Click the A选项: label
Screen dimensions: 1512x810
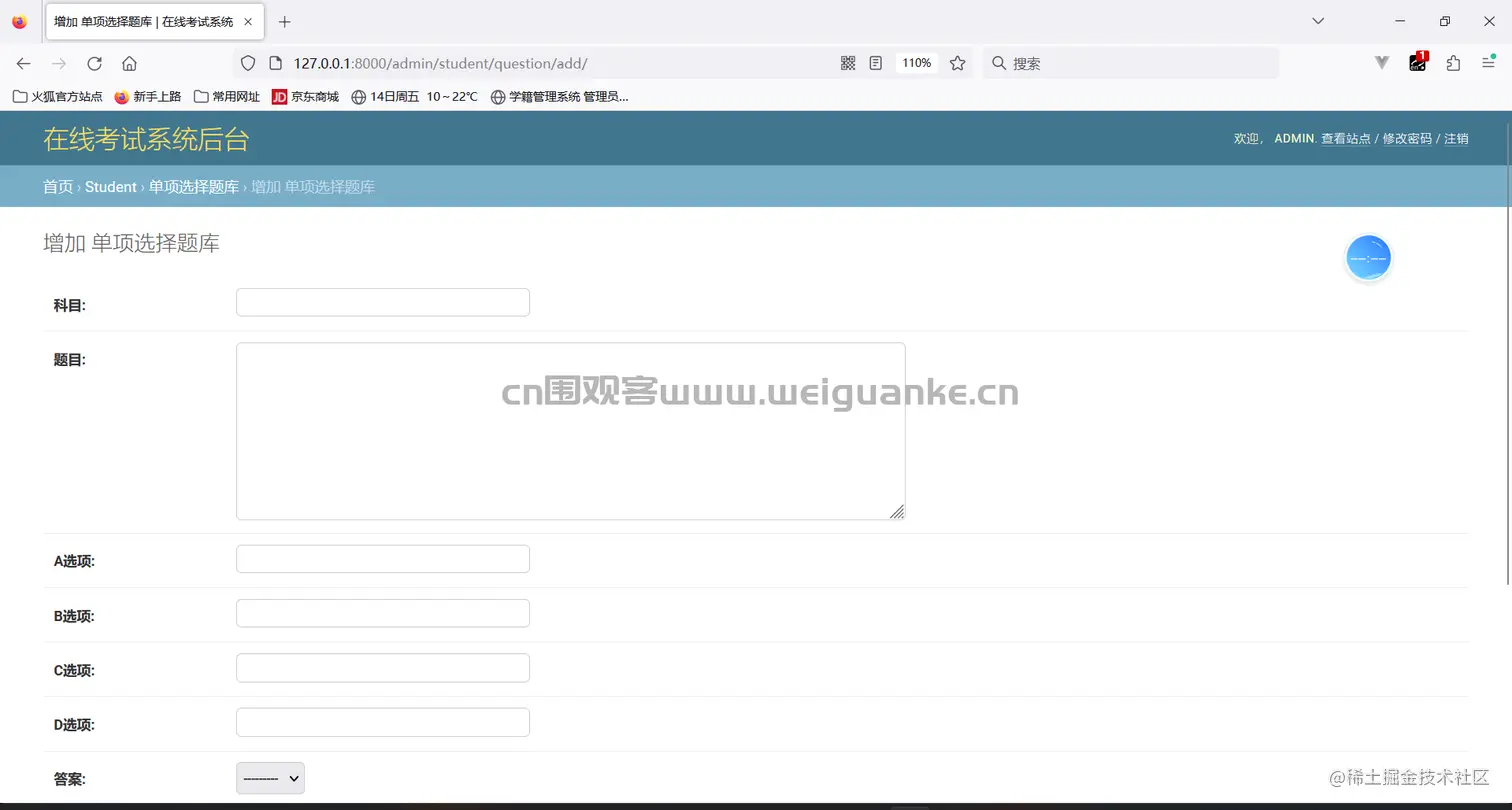[74, 562]
